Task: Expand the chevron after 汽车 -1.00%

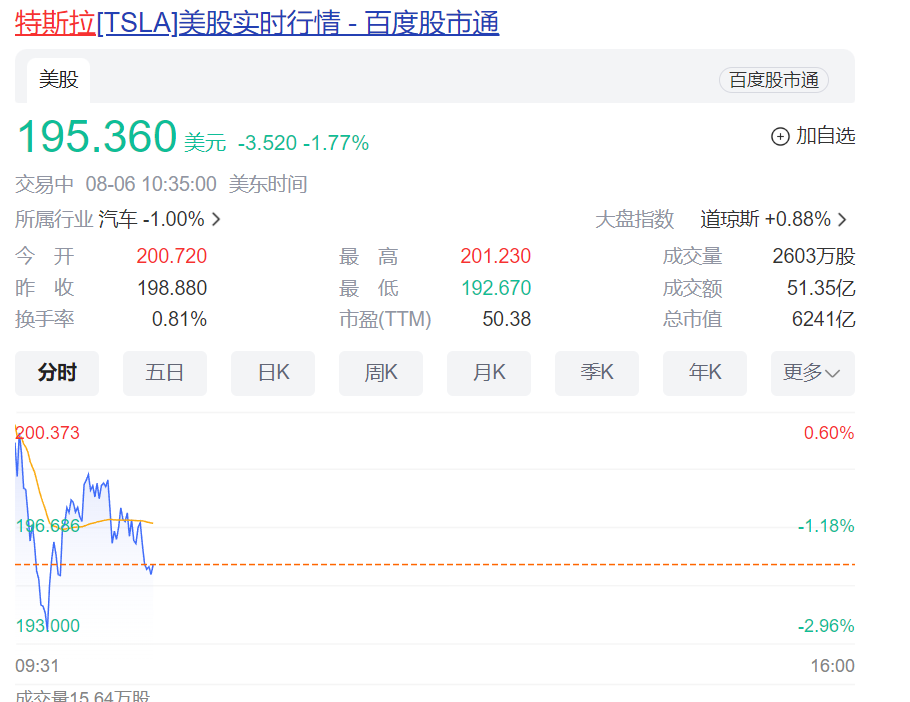Action: [x=216, y=219]
